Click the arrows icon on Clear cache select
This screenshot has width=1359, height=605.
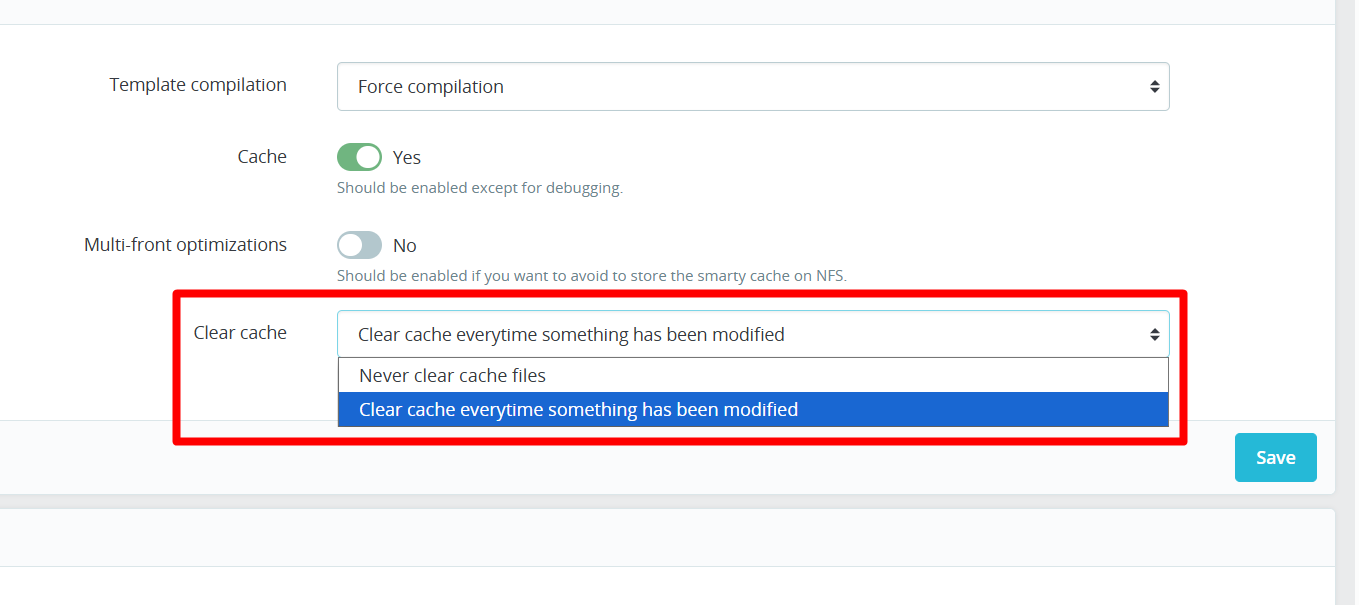(1154, 334)
